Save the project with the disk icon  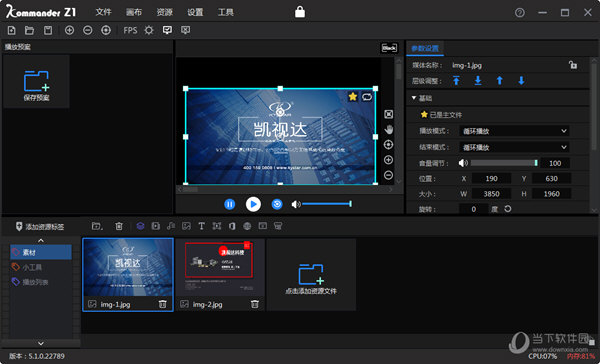click(48, 30)
